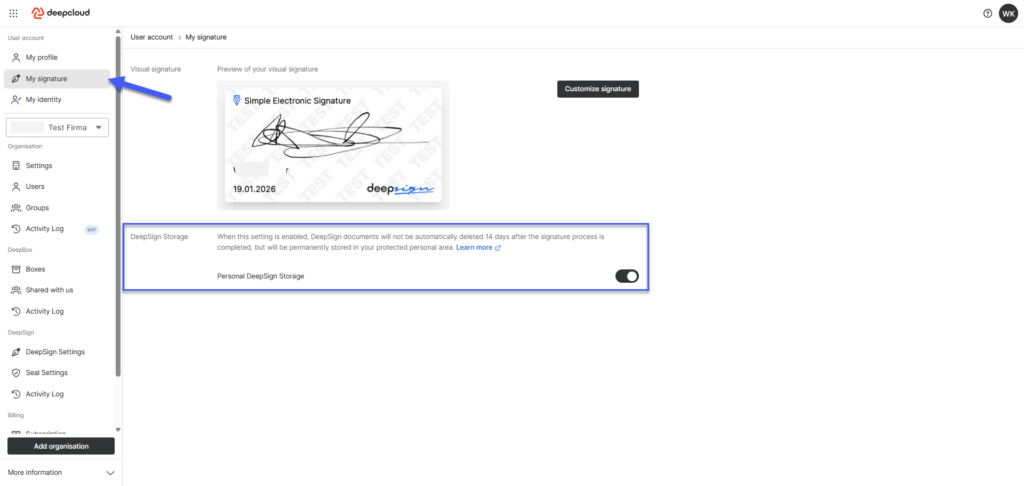Image resolution: width=1024 pixels, height=486 pixels.
Task: Open the WK user avatar menu
Action: tap(1008, 13)
